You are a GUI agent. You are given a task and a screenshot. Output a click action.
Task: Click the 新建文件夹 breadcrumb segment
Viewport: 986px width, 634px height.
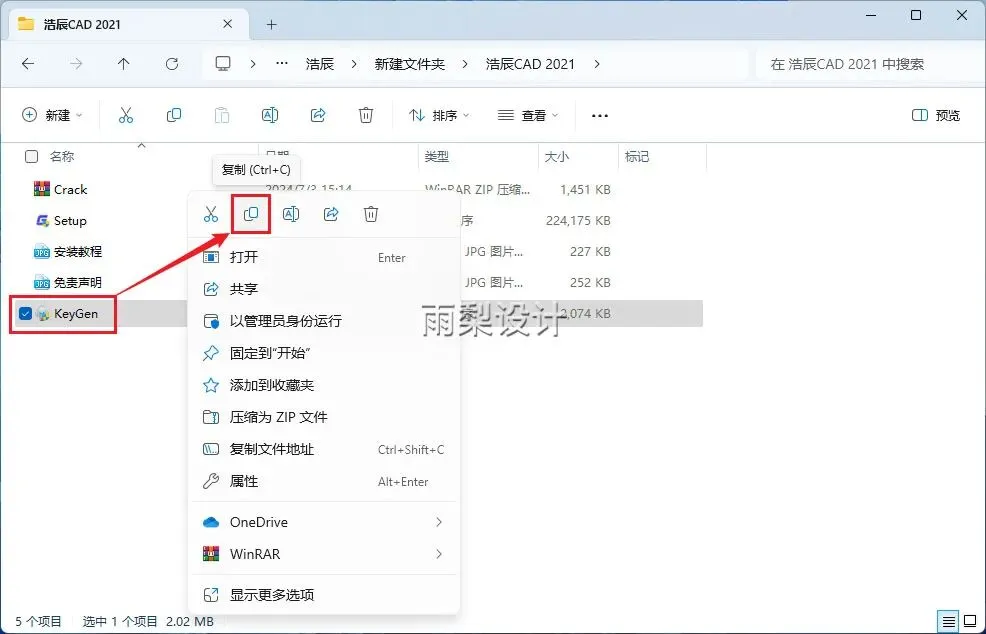[x=409, y=64]
